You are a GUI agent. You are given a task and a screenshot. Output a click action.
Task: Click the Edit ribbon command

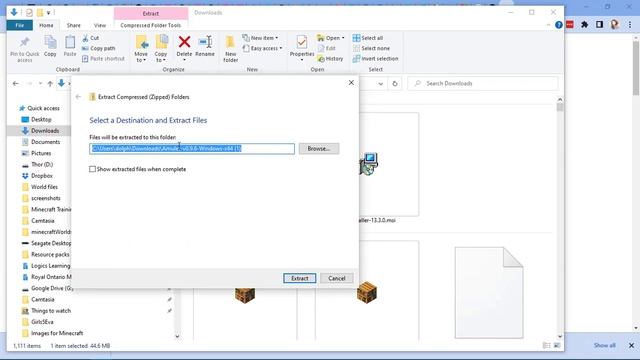[326, 48]
